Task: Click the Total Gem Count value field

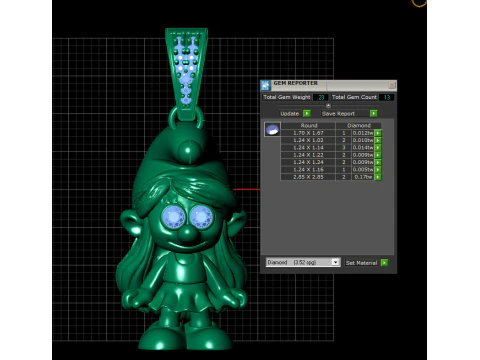Action: pos(387,97)
